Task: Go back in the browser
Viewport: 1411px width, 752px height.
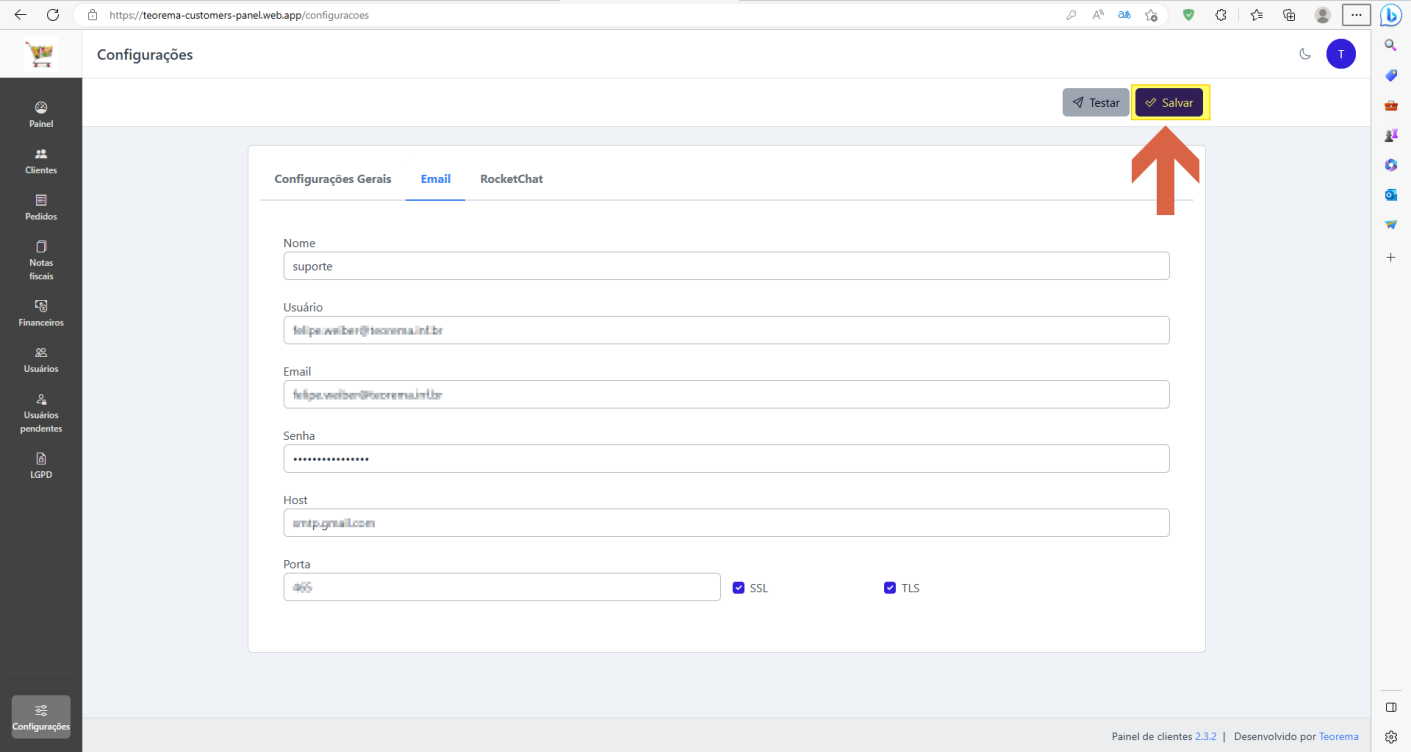Action: click(20, 15)
